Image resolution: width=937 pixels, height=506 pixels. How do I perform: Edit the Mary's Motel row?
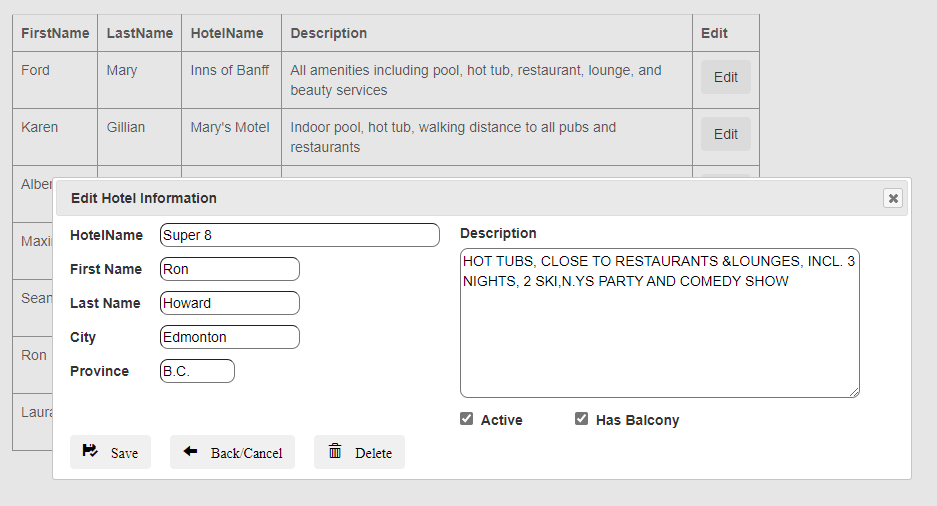[725, 134]
